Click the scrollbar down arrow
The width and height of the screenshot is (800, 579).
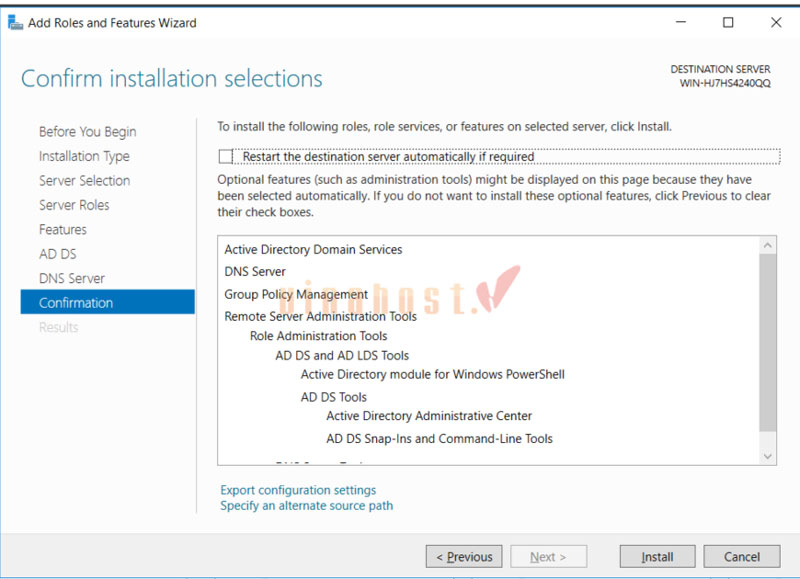(x=769, y=457)
